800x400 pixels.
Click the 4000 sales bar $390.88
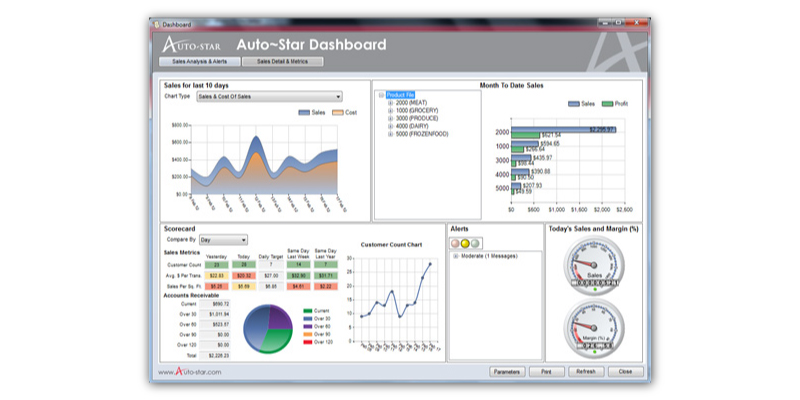tap(520, 172)
